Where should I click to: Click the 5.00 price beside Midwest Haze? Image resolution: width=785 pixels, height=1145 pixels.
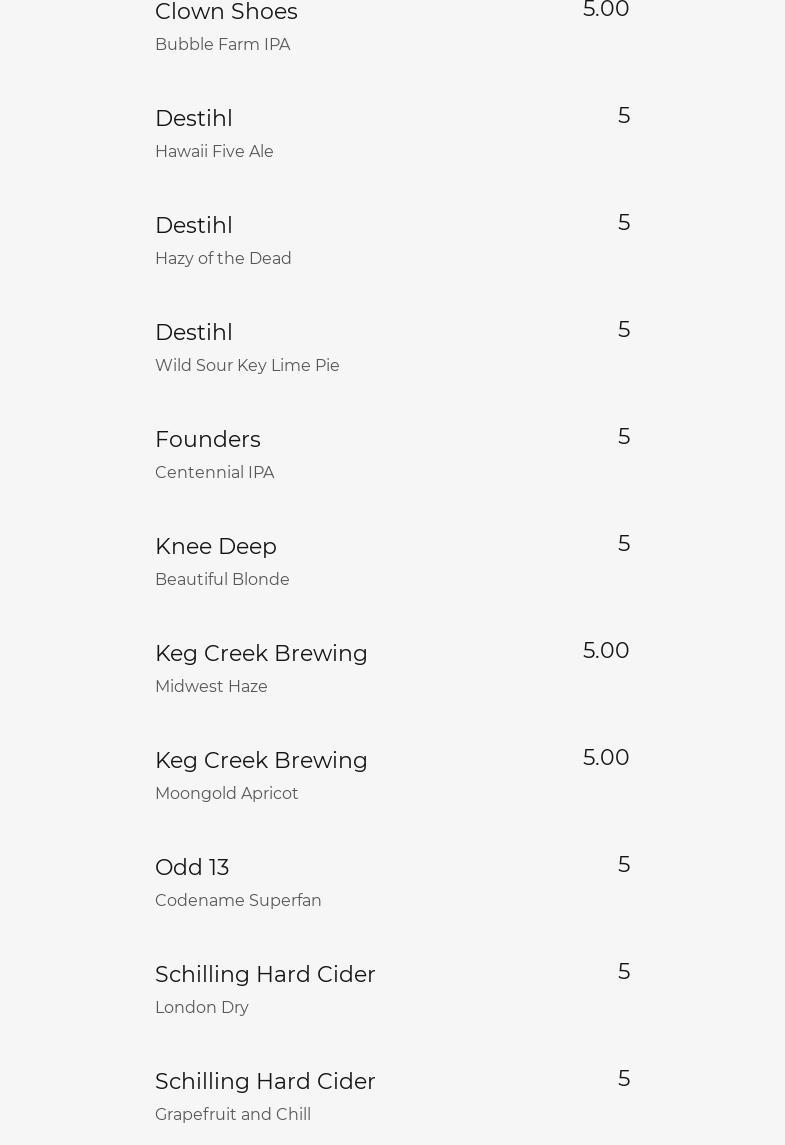pyautogui.click(x=606, y=651)
